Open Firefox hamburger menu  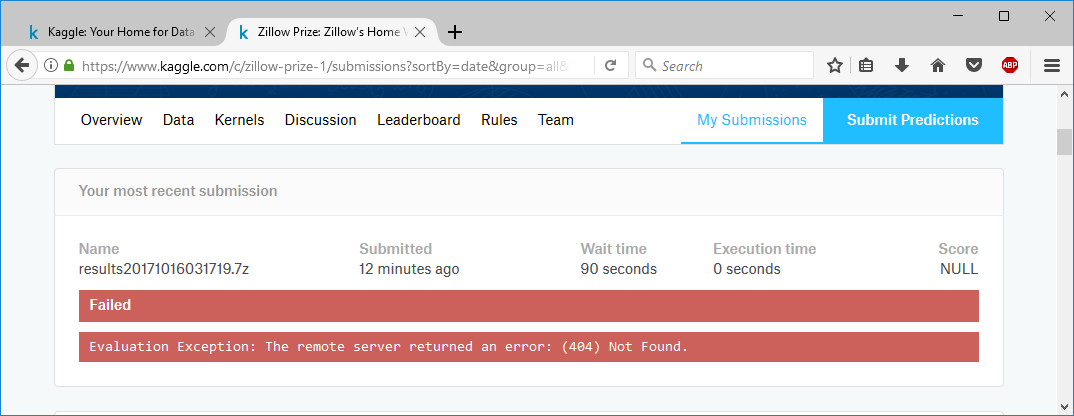tap(1052, 66)
